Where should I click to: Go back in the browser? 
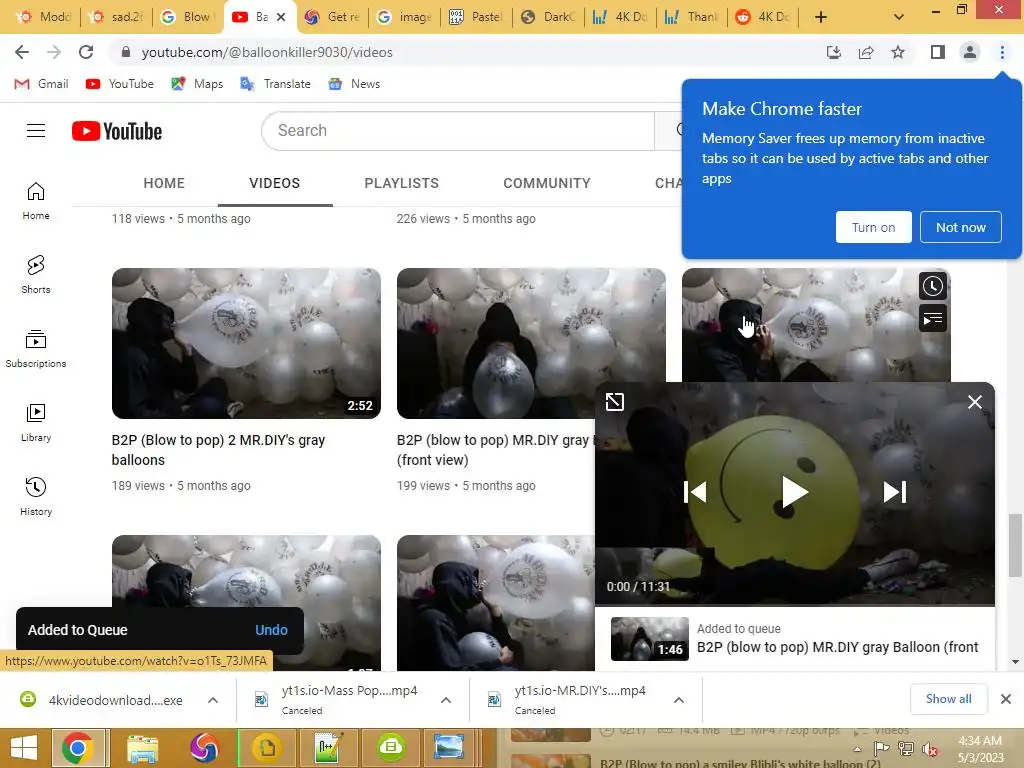tap(22, 52)
